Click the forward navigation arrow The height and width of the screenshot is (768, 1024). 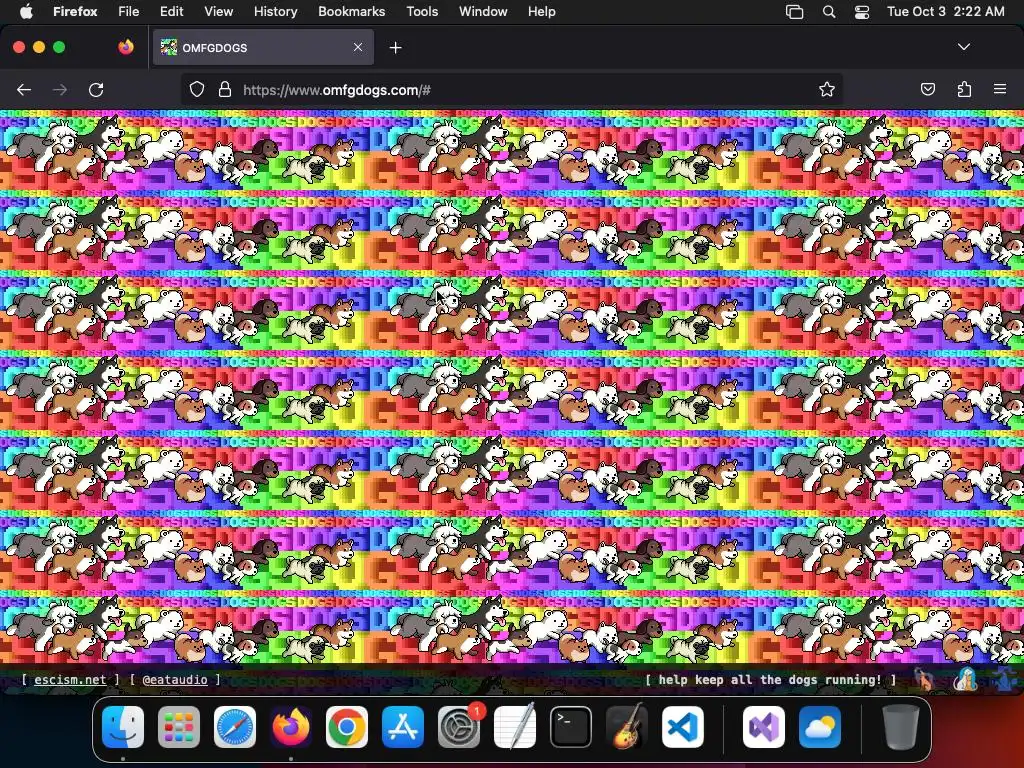tap(59, 90)
